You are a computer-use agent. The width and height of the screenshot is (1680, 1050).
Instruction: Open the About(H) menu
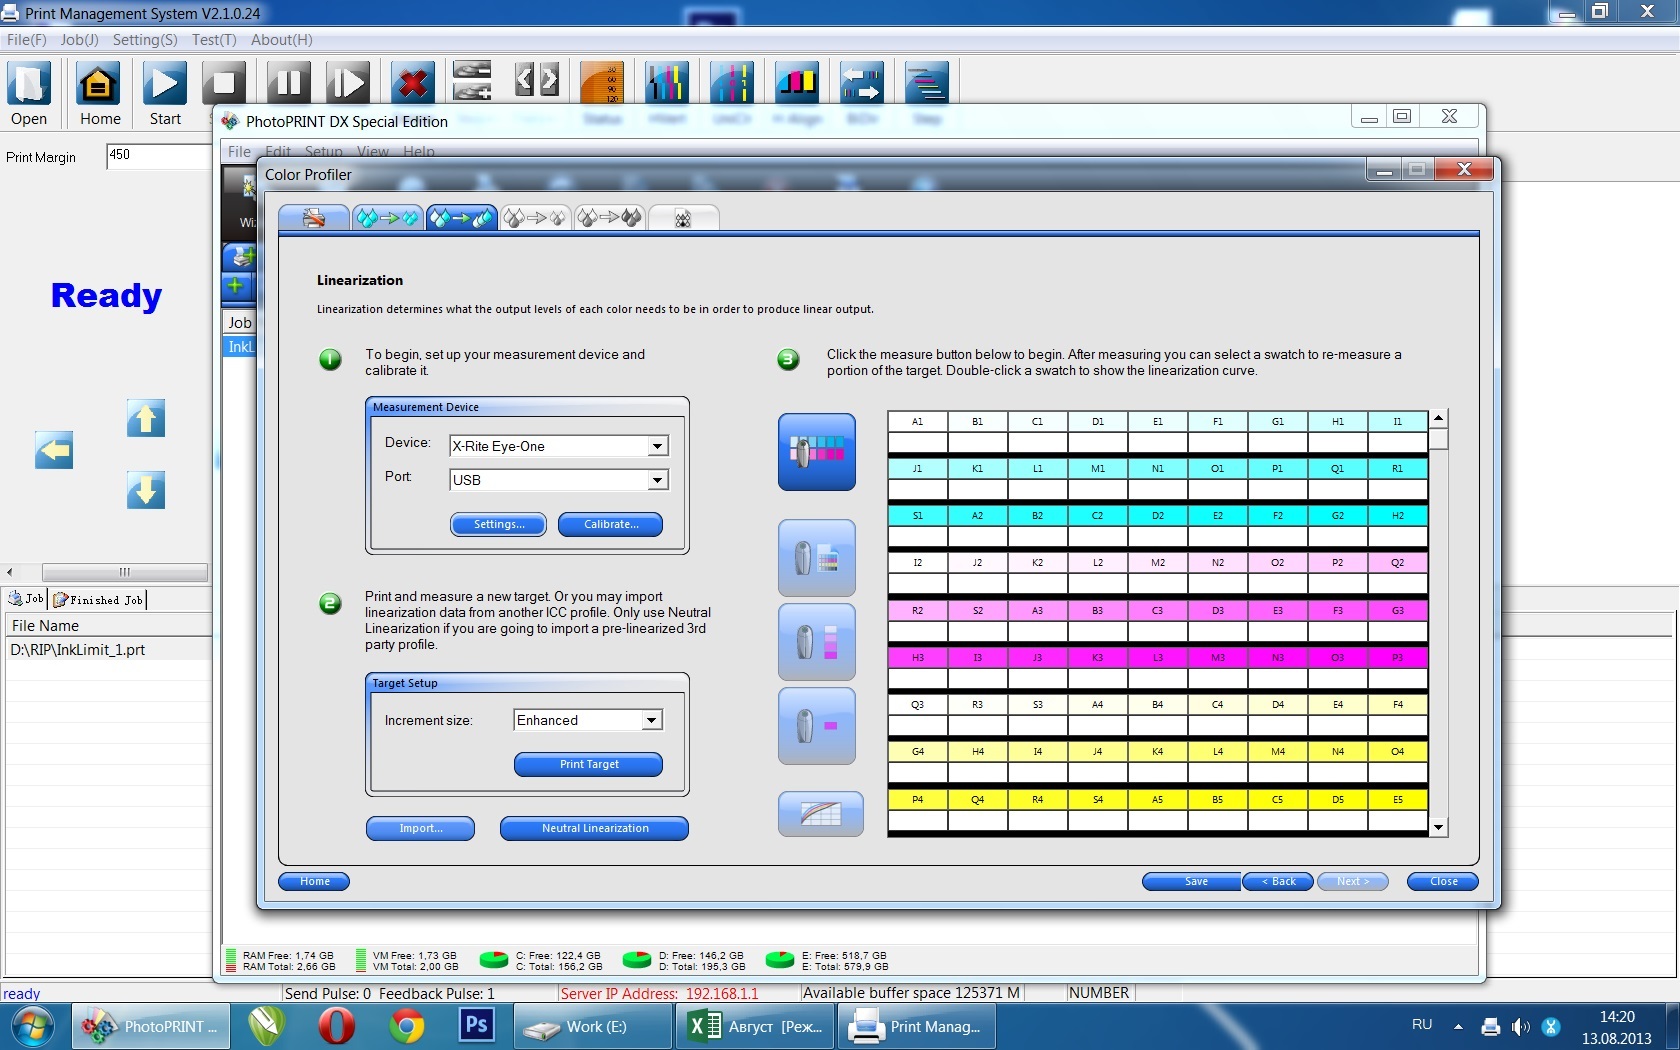pyautogui.click(x=281, y=40)
